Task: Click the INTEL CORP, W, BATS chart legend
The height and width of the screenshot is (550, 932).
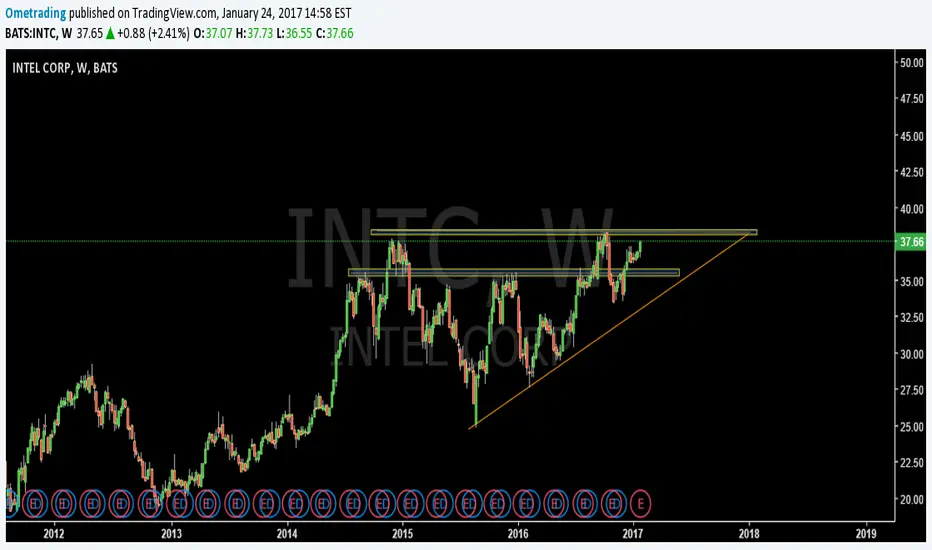Action: pyautogui.click(x=65, y=68)
